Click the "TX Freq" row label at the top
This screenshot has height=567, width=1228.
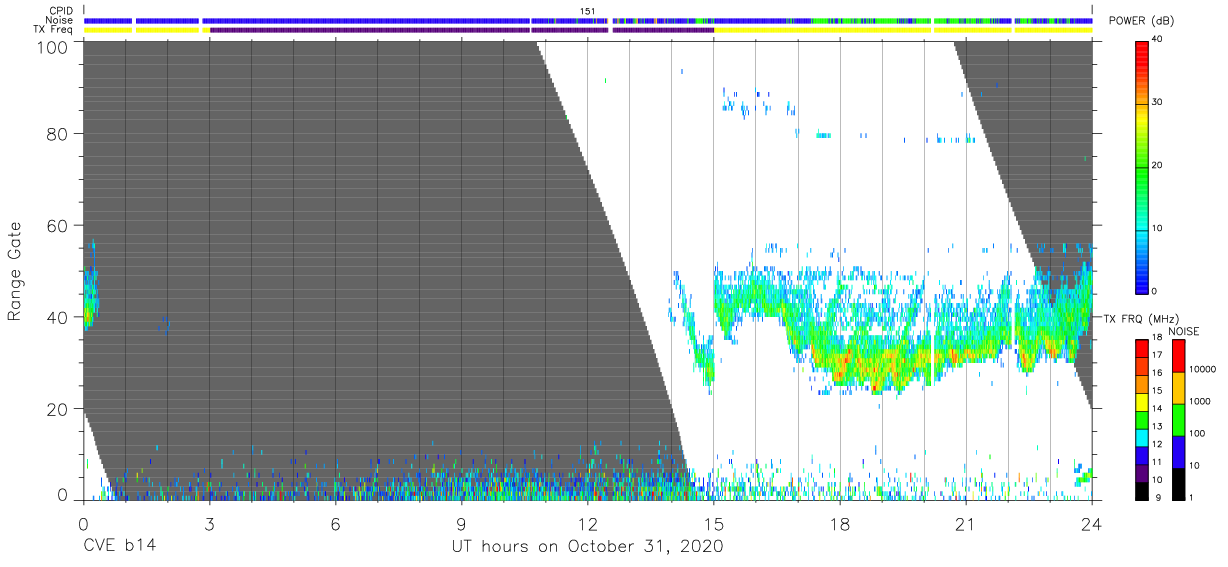54,30
